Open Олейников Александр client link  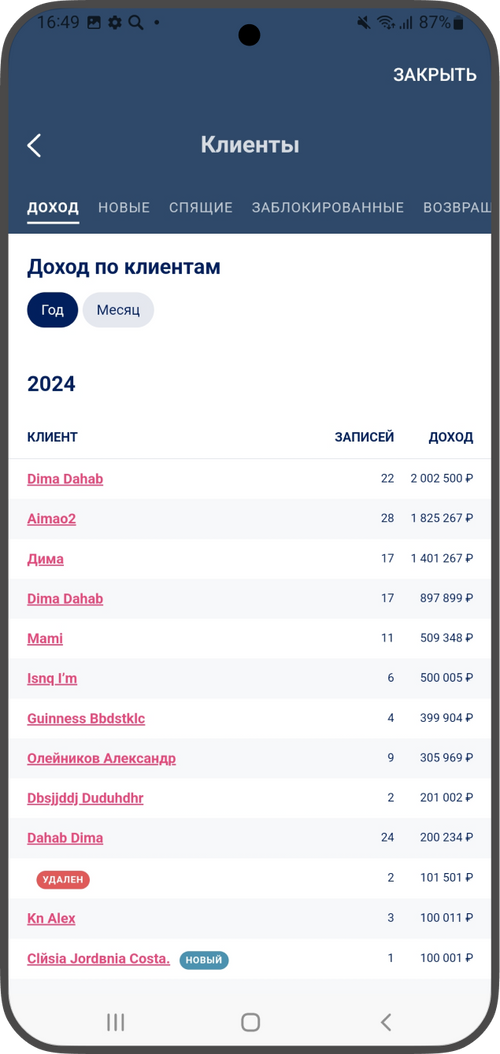tap(101, 758)
